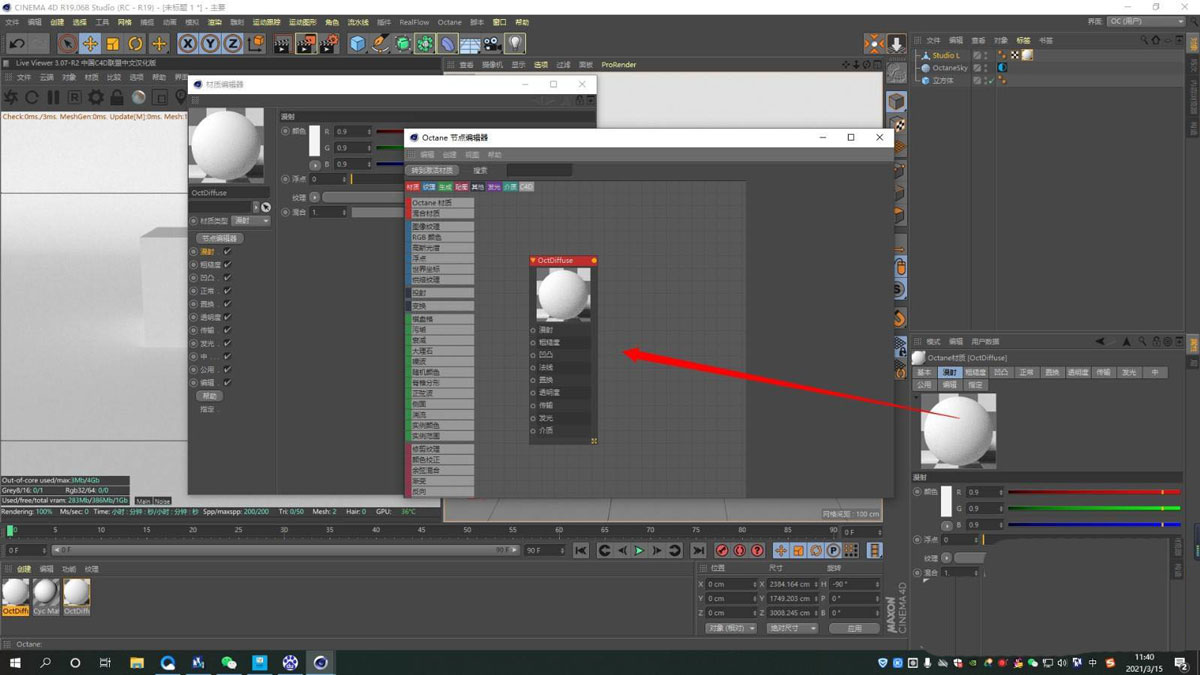Image resolution: width=1200 pixels, height=675 pixels.
Task: Click the Floor grid icon in toolbar
Action: tap(470, 44)
